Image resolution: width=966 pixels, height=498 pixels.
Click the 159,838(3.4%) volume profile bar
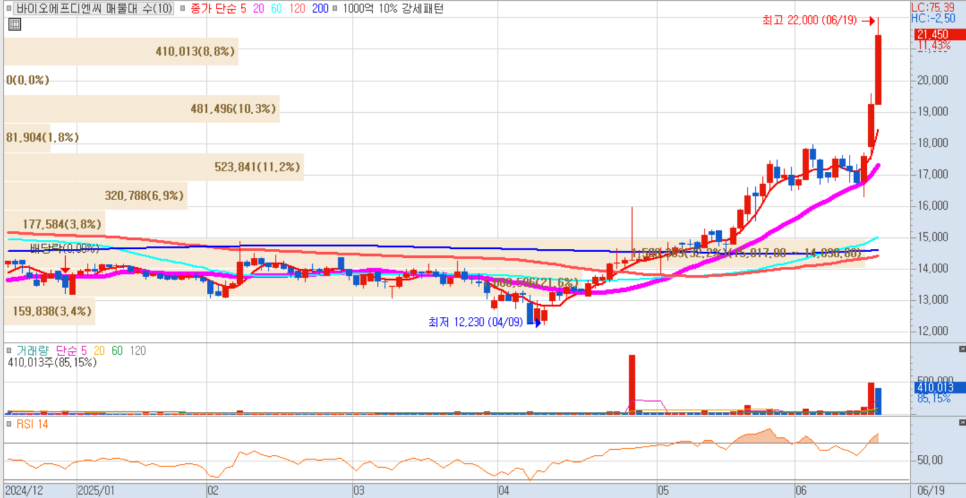(x=49, y=311)
